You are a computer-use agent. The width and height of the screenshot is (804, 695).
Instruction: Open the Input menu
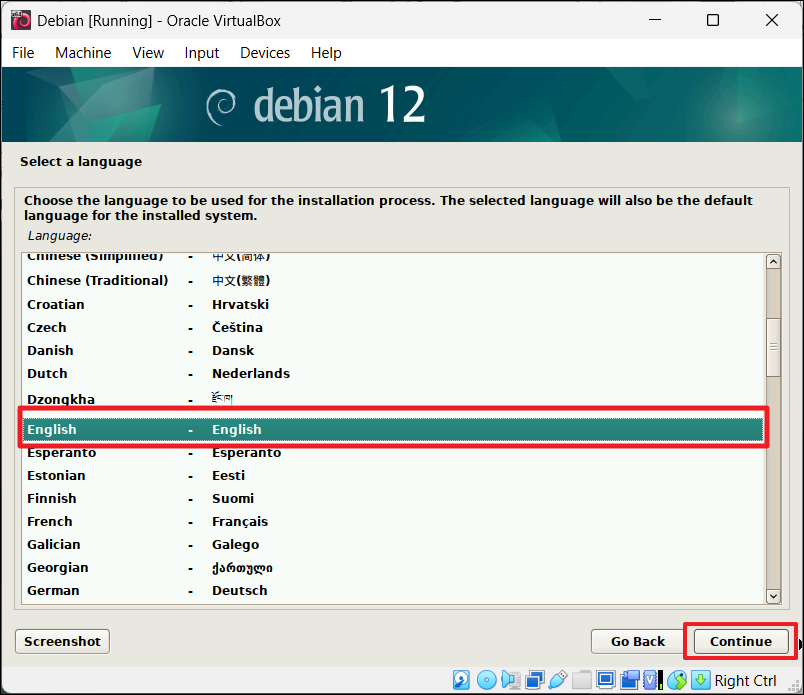tap(202, 53)
